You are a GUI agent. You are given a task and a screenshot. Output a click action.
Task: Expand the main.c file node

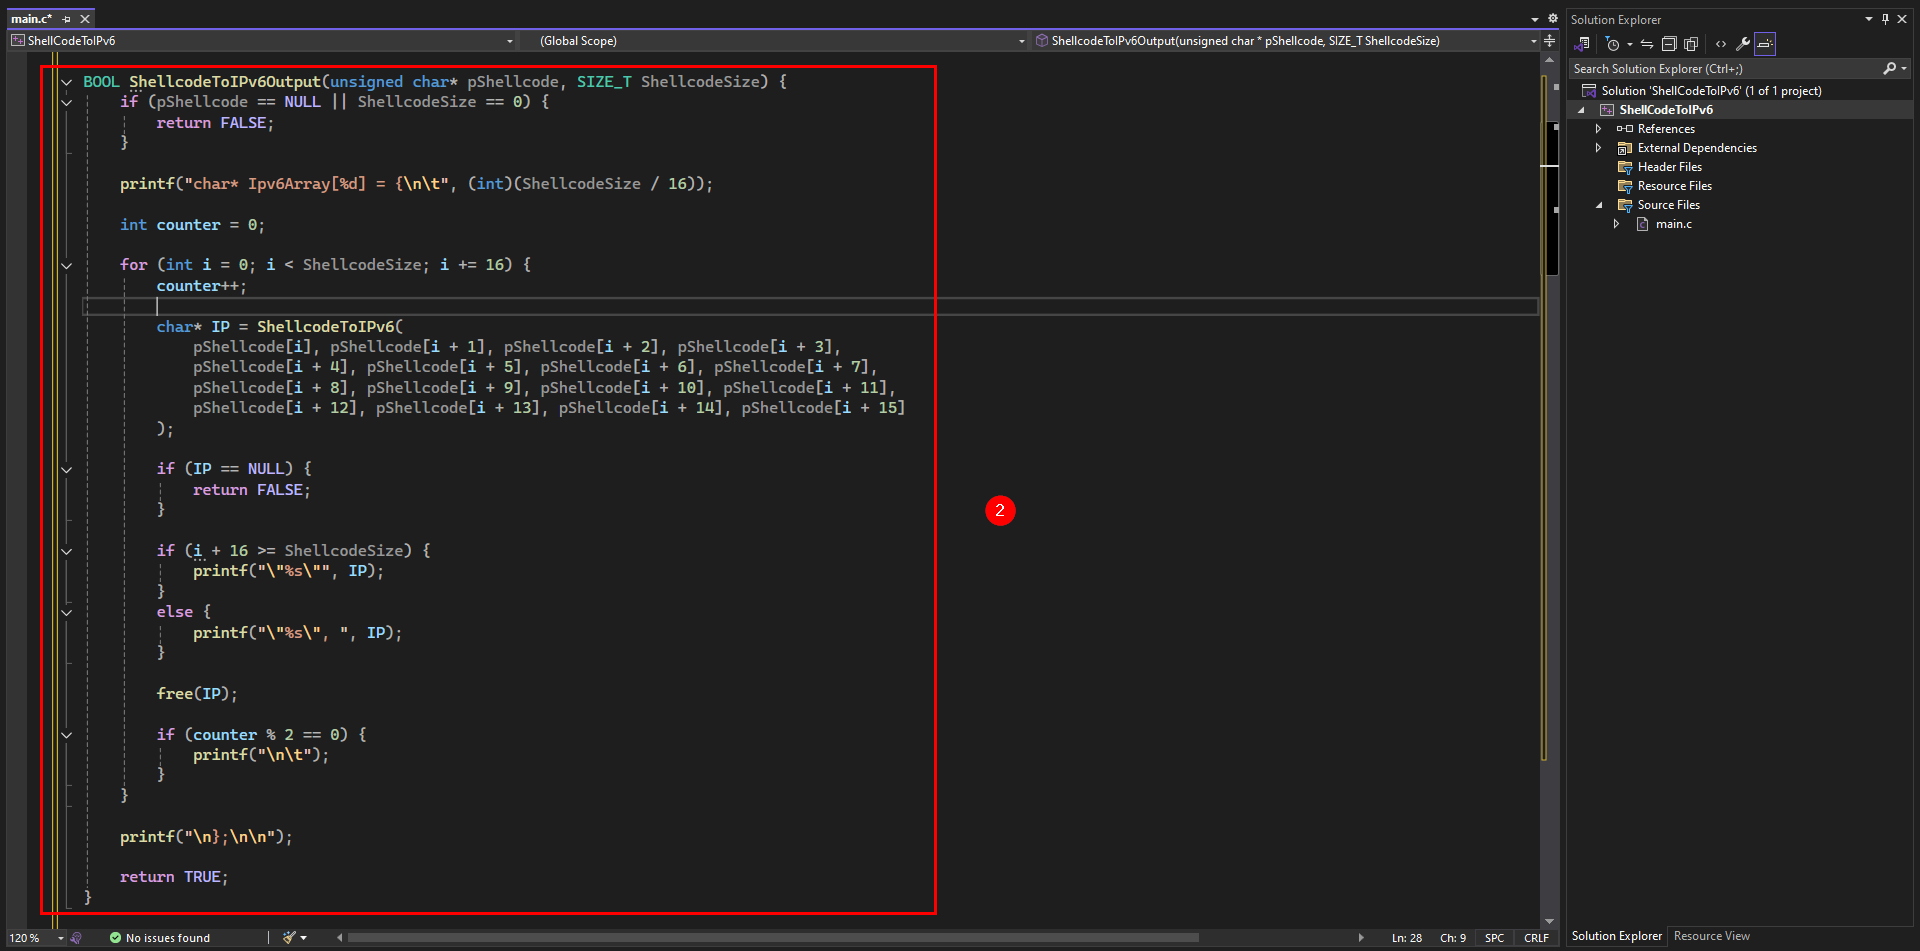click(x=1616, y=224)
